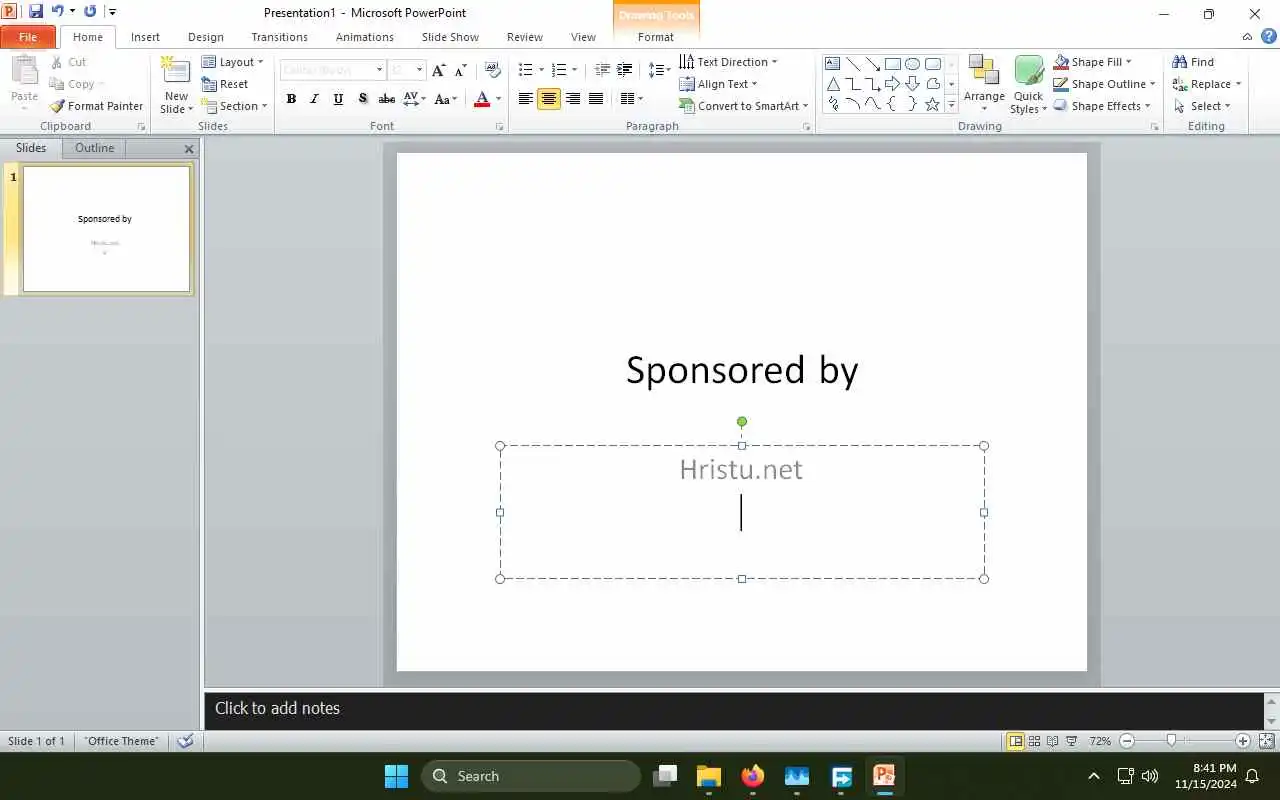Open PowerPoint Help question mark

tap(1268, 36)
